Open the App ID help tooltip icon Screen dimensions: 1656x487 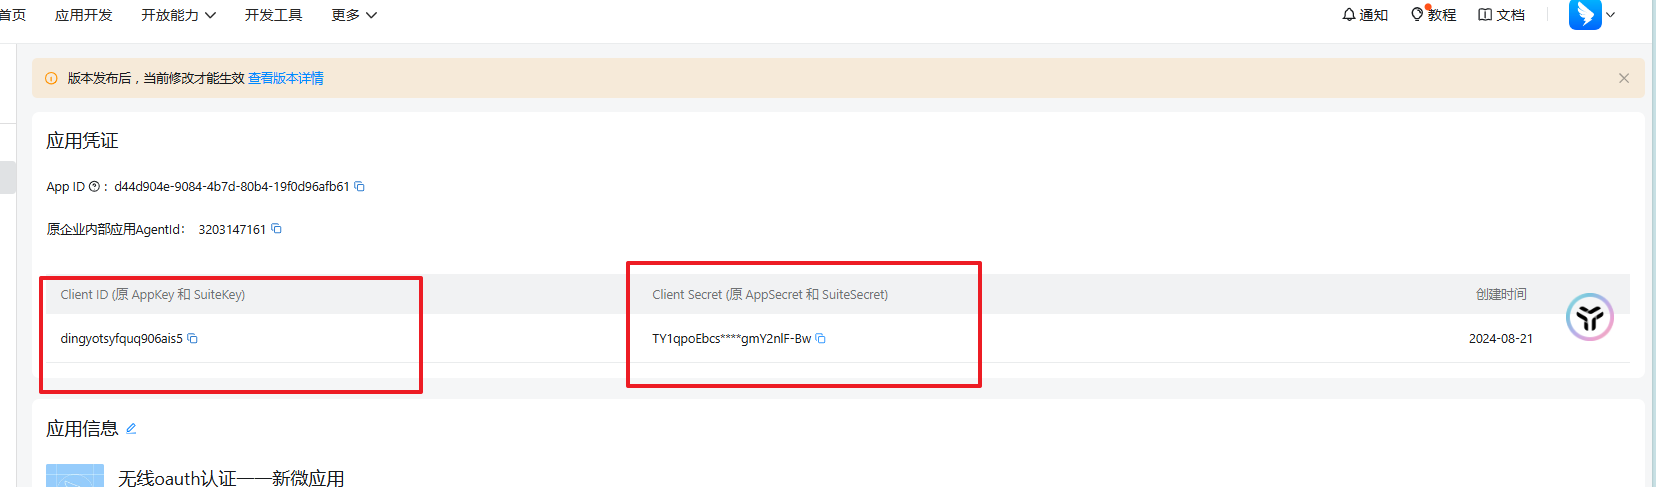pyautogui.click(x=94, y=187)
